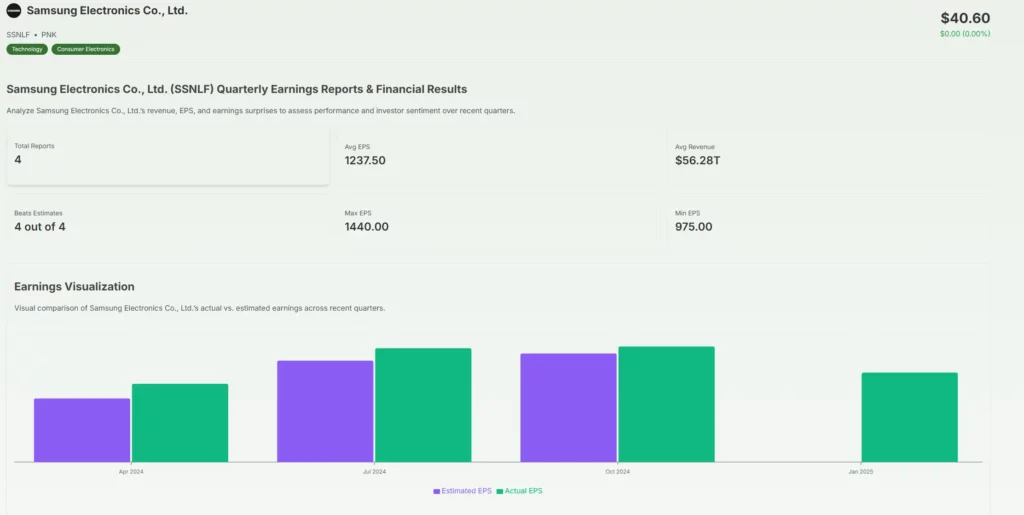Toggle the Actual EPS legend item
The width and height of the screenshot is (1024, 515).
click(x=519, y=491)
